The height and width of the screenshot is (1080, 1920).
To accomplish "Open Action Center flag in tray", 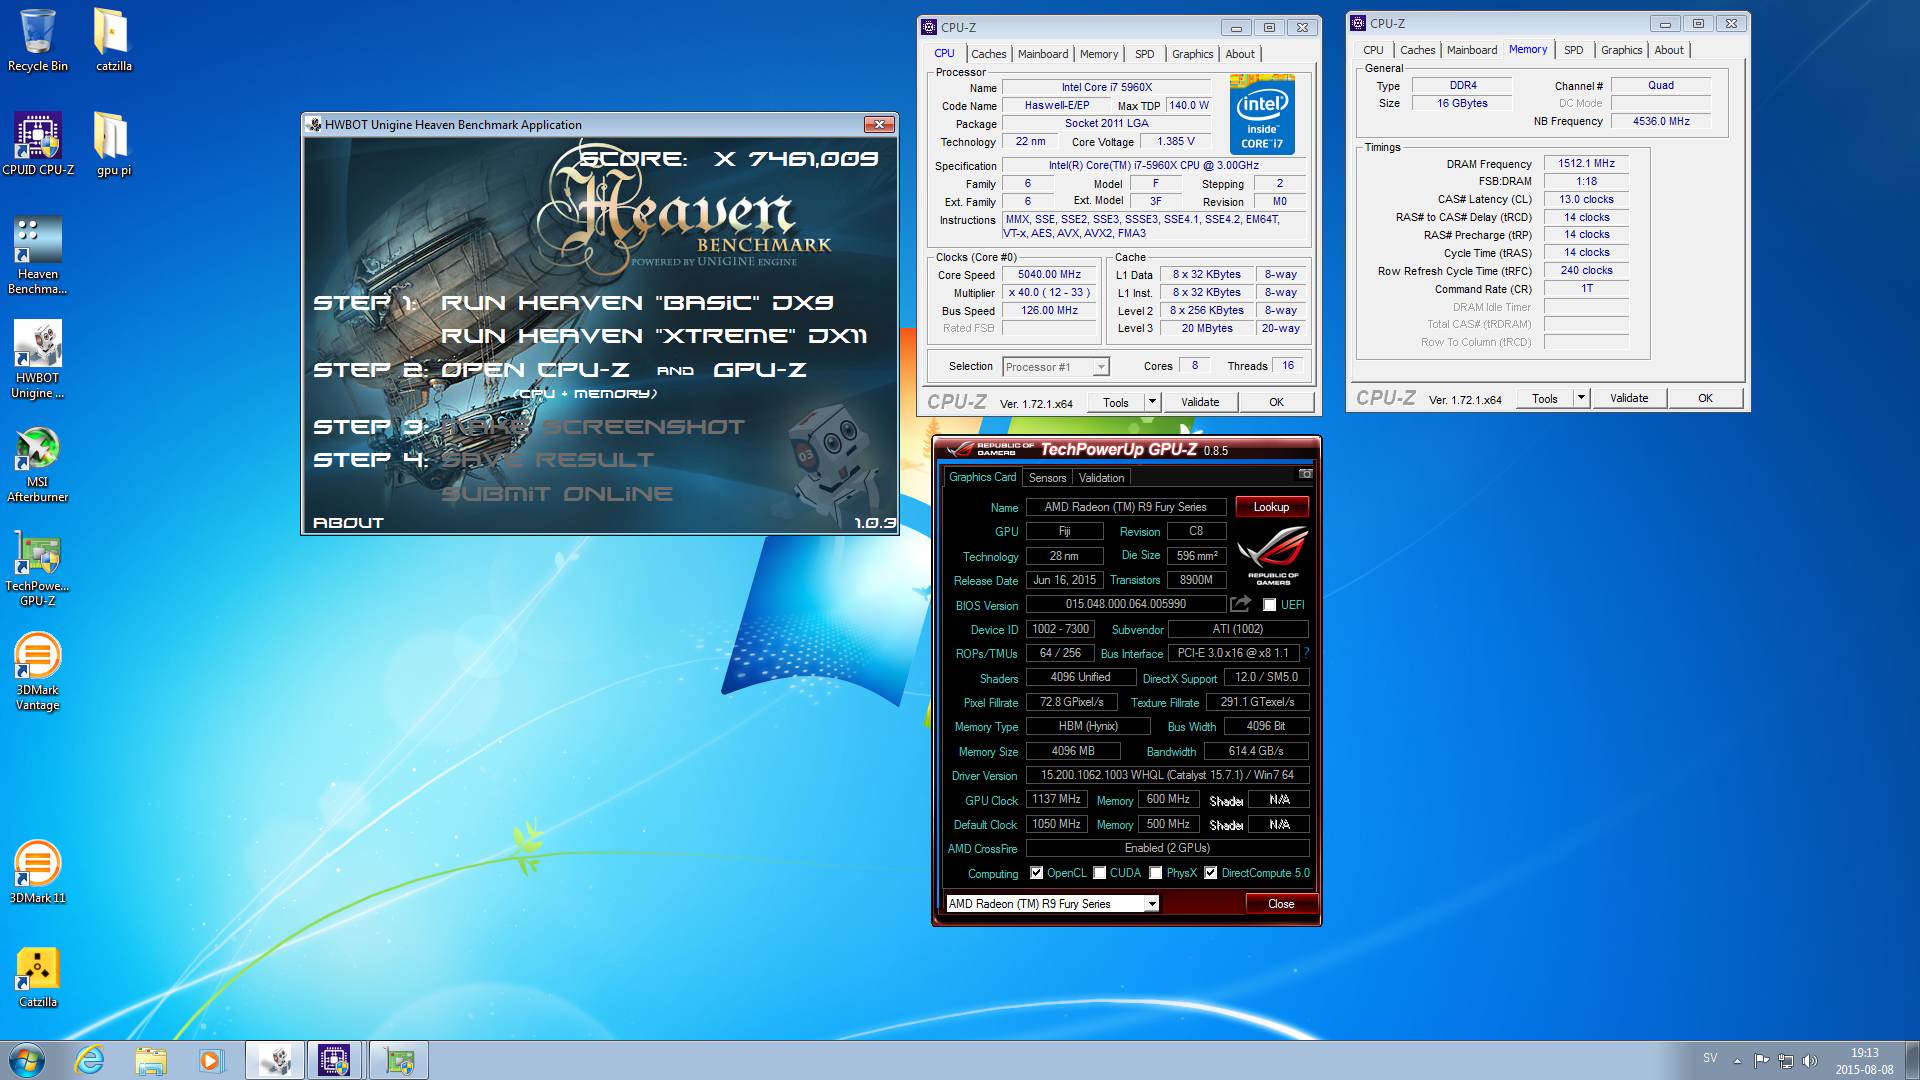I will [x=1761, y=1061].
